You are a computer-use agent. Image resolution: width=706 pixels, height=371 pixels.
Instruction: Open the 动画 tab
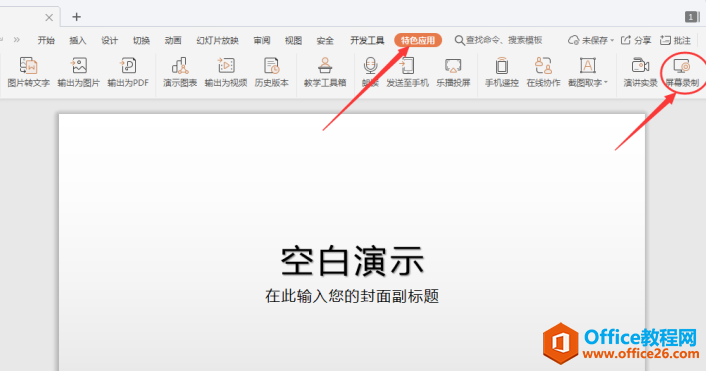tap(173, 41)
